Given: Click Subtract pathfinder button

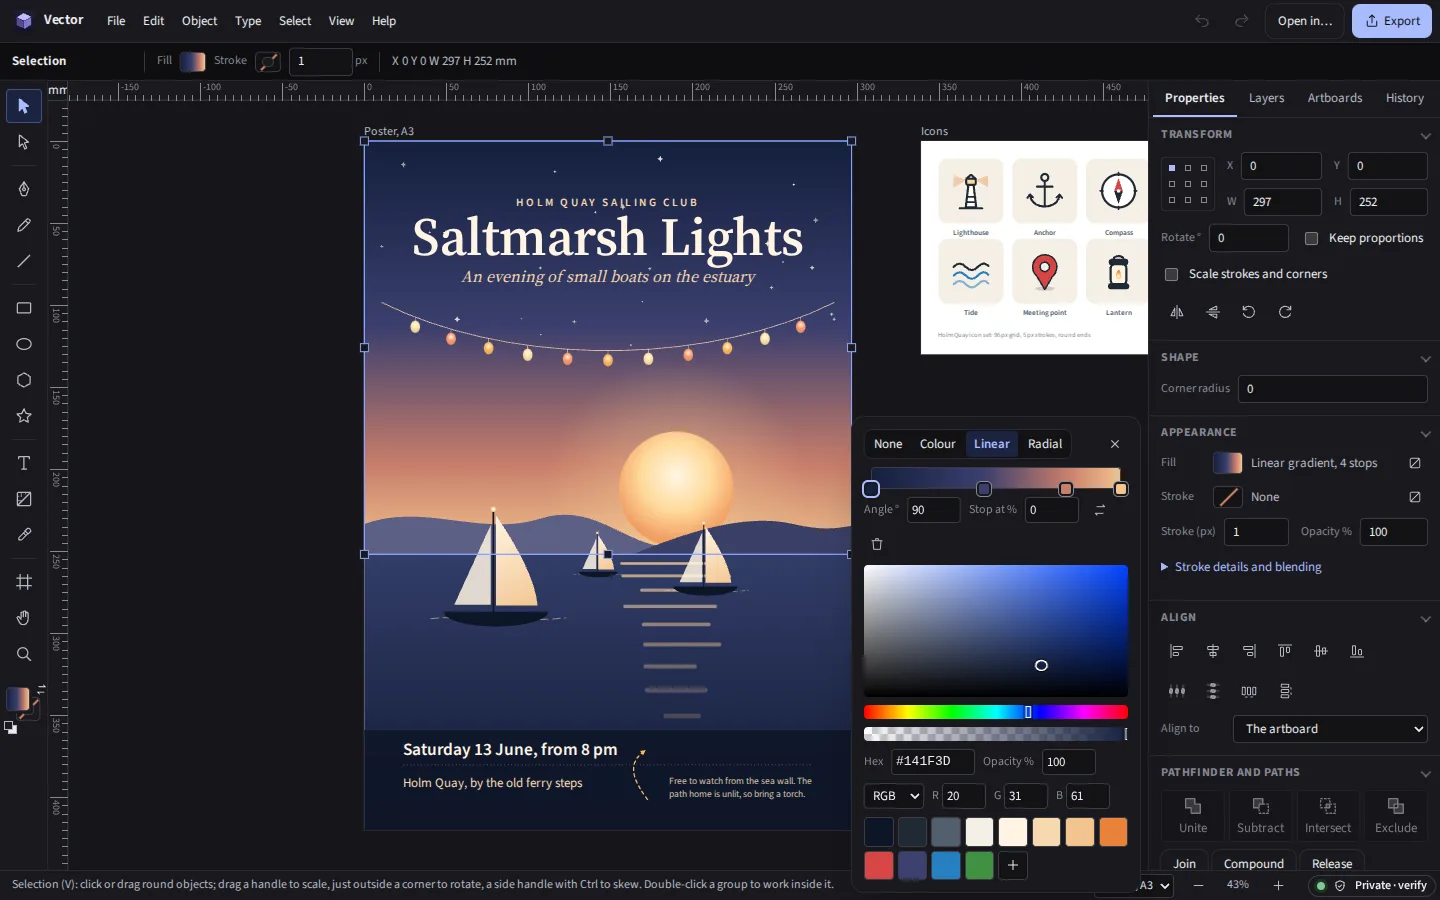Looking at the screenshot, I should [1261, 815].
